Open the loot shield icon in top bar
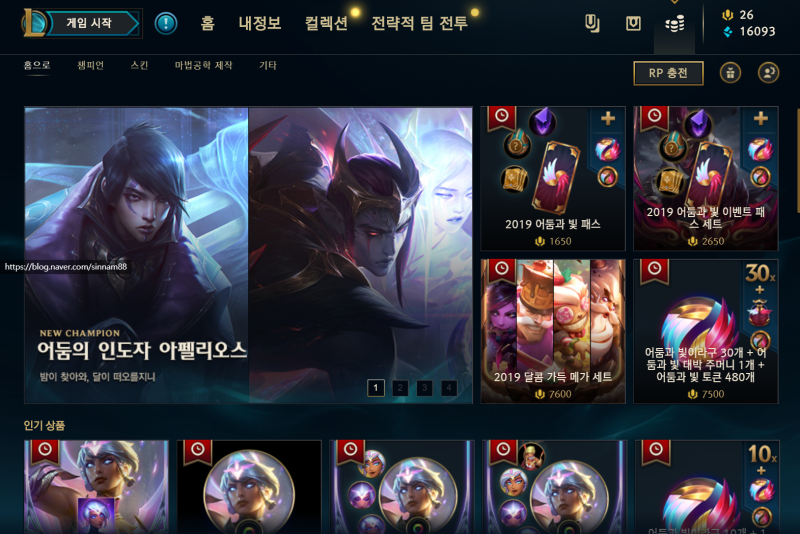The width and height of the screenshot is (800, 534). [633, 23]
